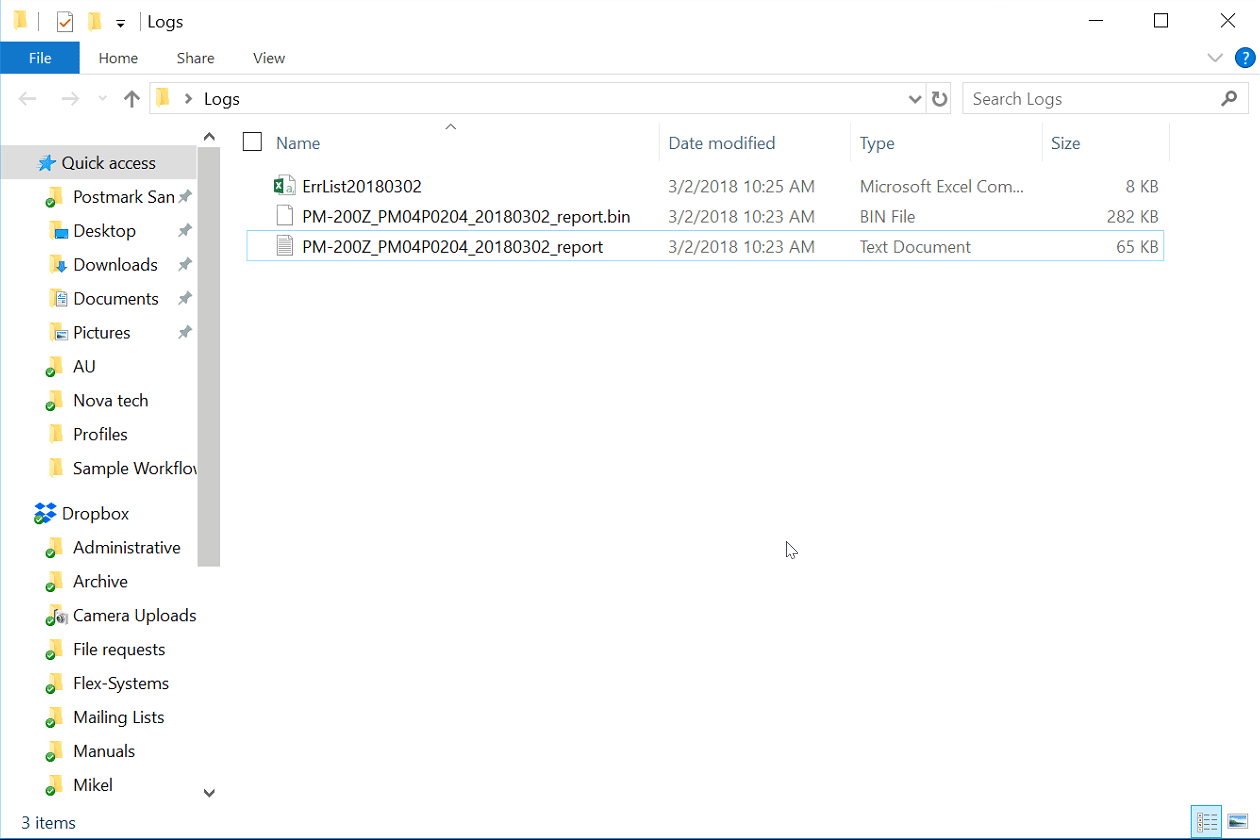
Task: Go back with the Back arrow
Action: [x=28, y=99]
